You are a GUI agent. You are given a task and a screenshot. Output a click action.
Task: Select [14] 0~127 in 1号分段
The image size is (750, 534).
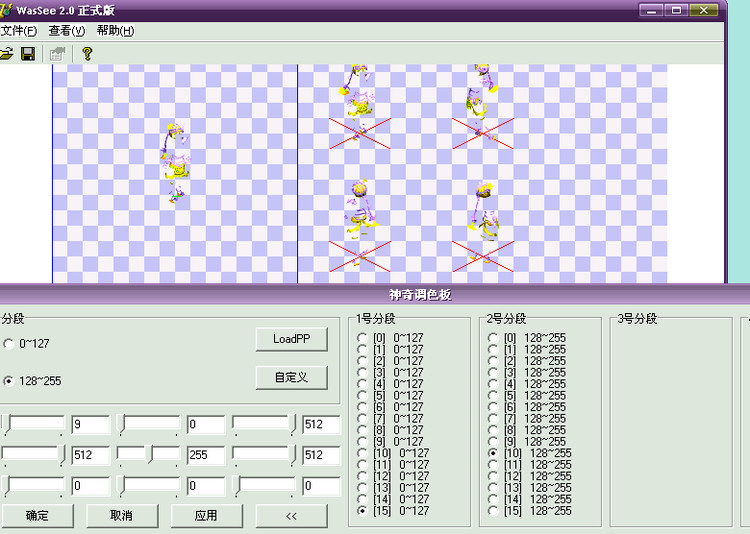coord(393,499)
